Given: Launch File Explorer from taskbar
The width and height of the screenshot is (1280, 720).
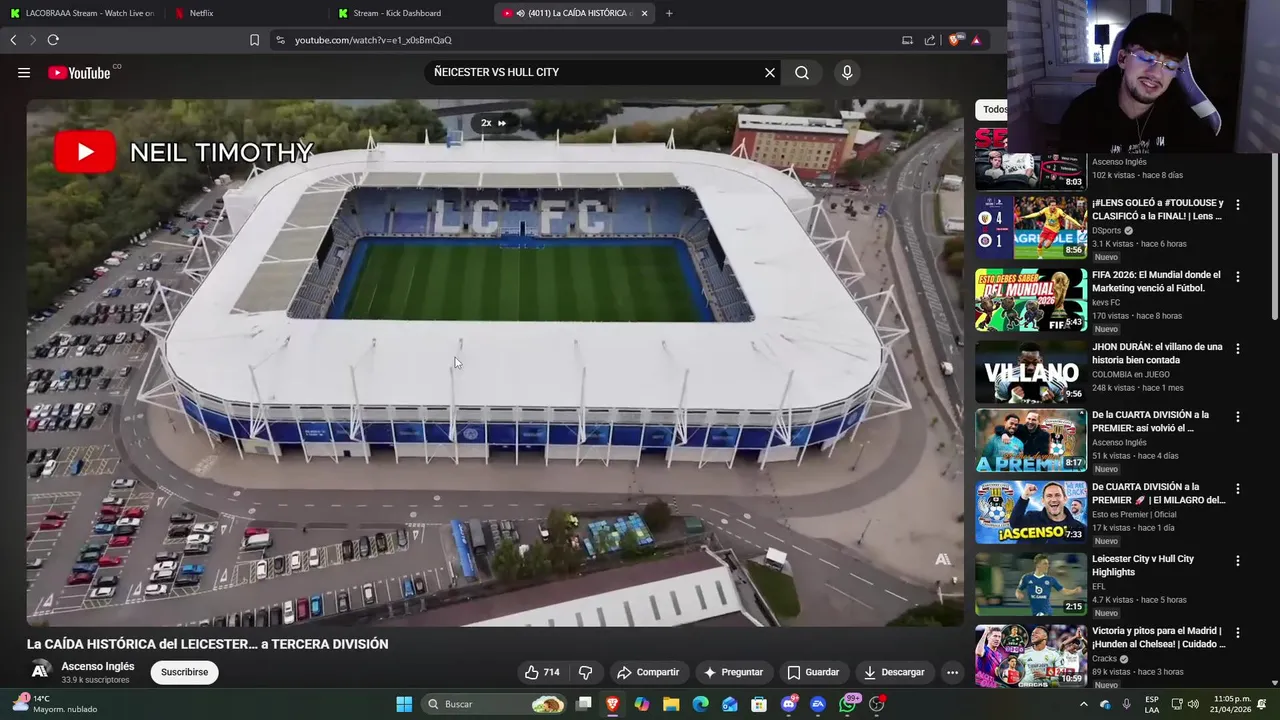Looking at the screenshot, I should (x=671, y=704).
